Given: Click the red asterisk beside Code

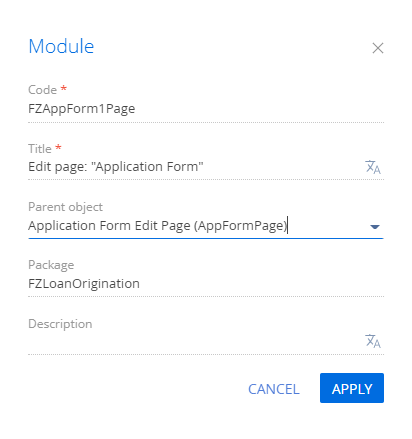Looking at the screenshot, I should click(x=64, y=88).
